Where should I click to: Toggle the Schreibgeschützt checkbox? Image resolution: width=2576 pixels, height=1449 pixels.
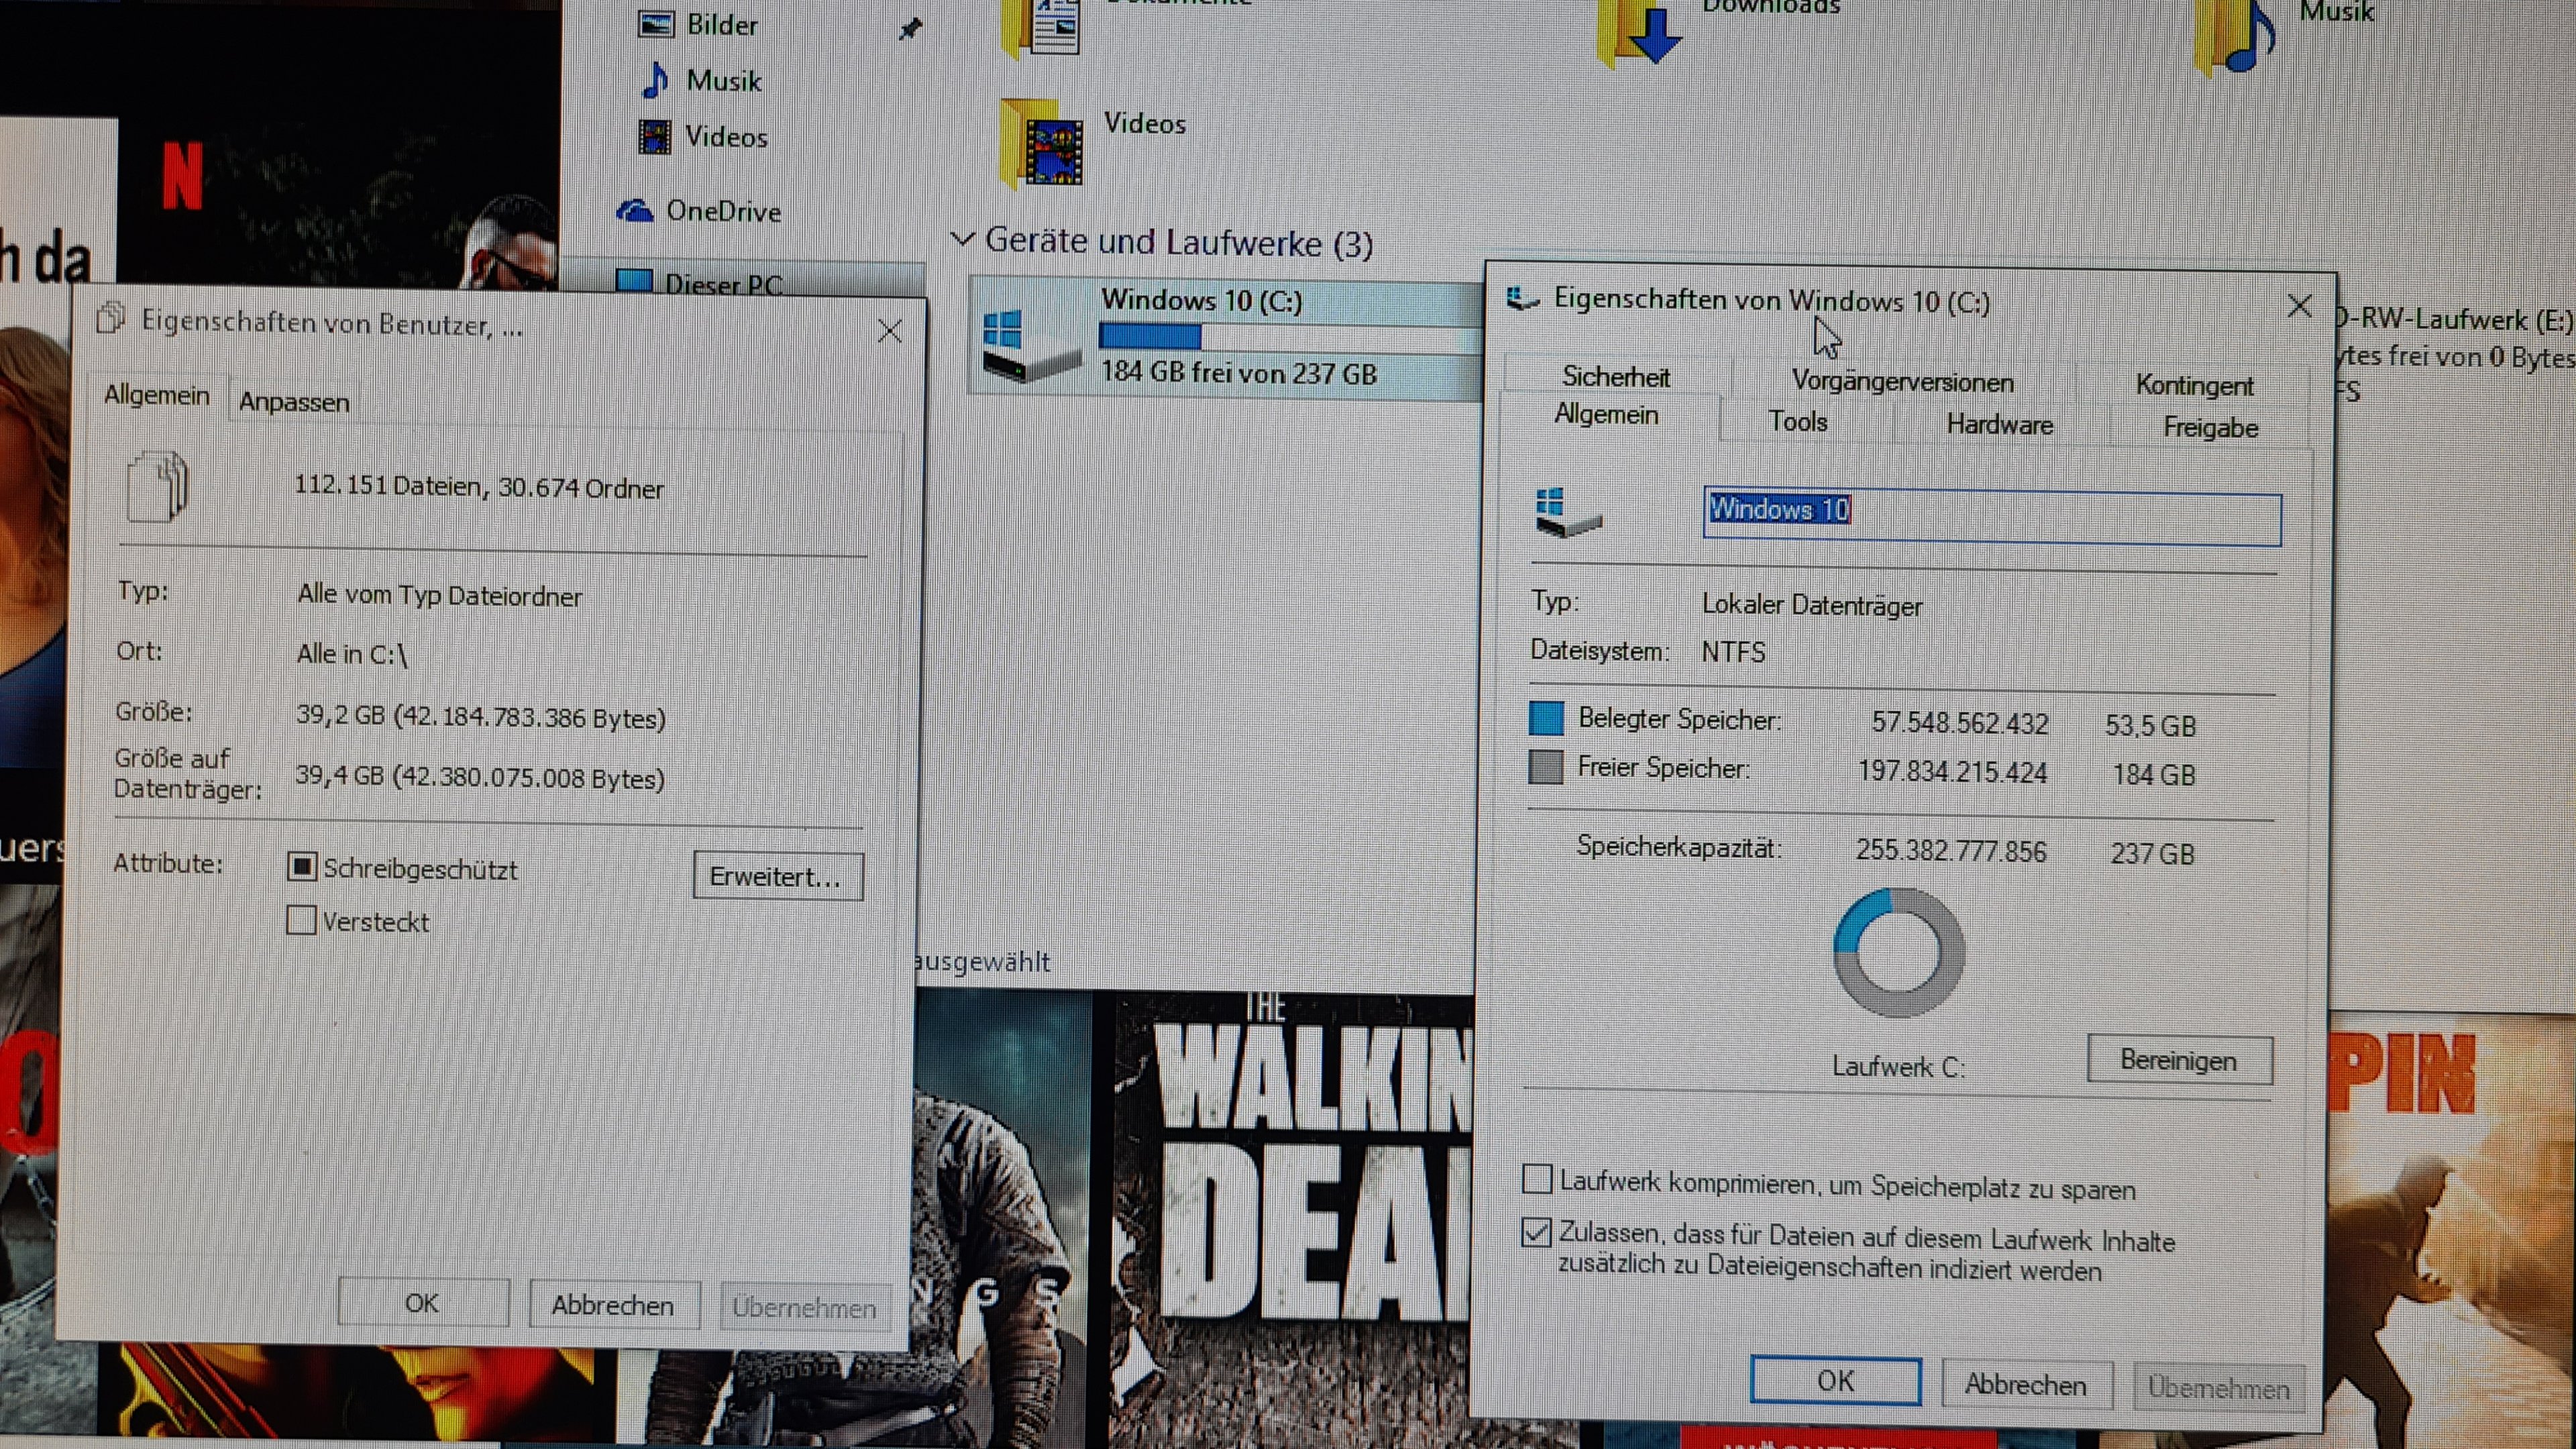(x=302, y=866)
